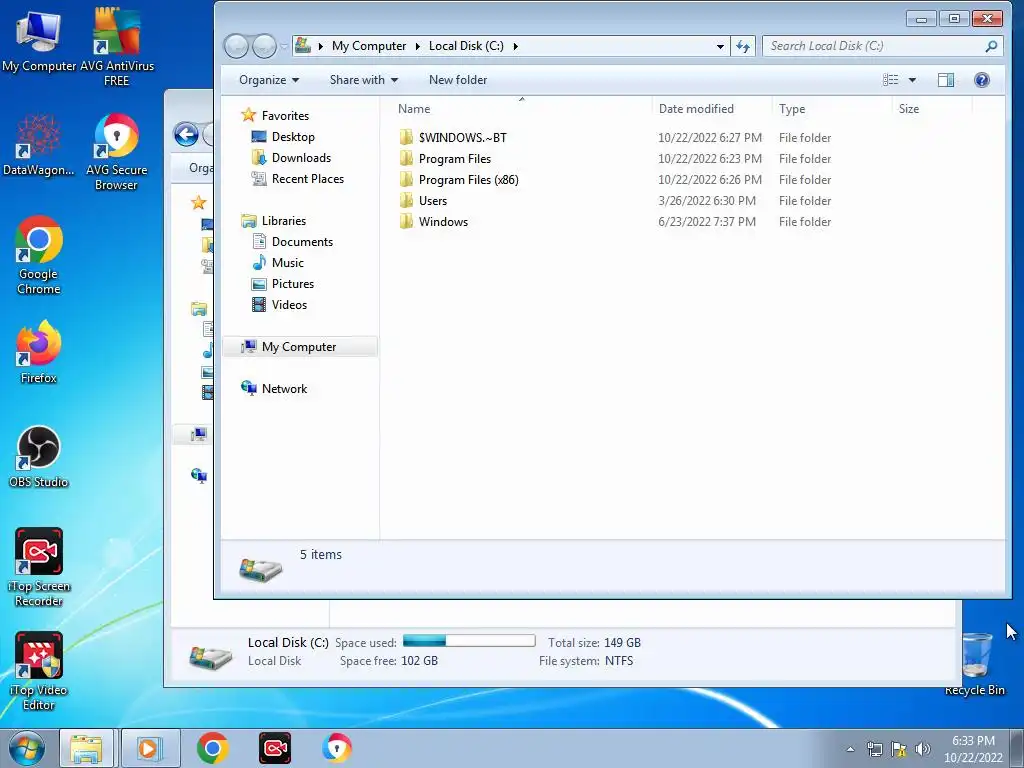Click the taskbar clock showing 6:33 PM
Viewport: 1024px width, 768px height.
coord(973,749)
